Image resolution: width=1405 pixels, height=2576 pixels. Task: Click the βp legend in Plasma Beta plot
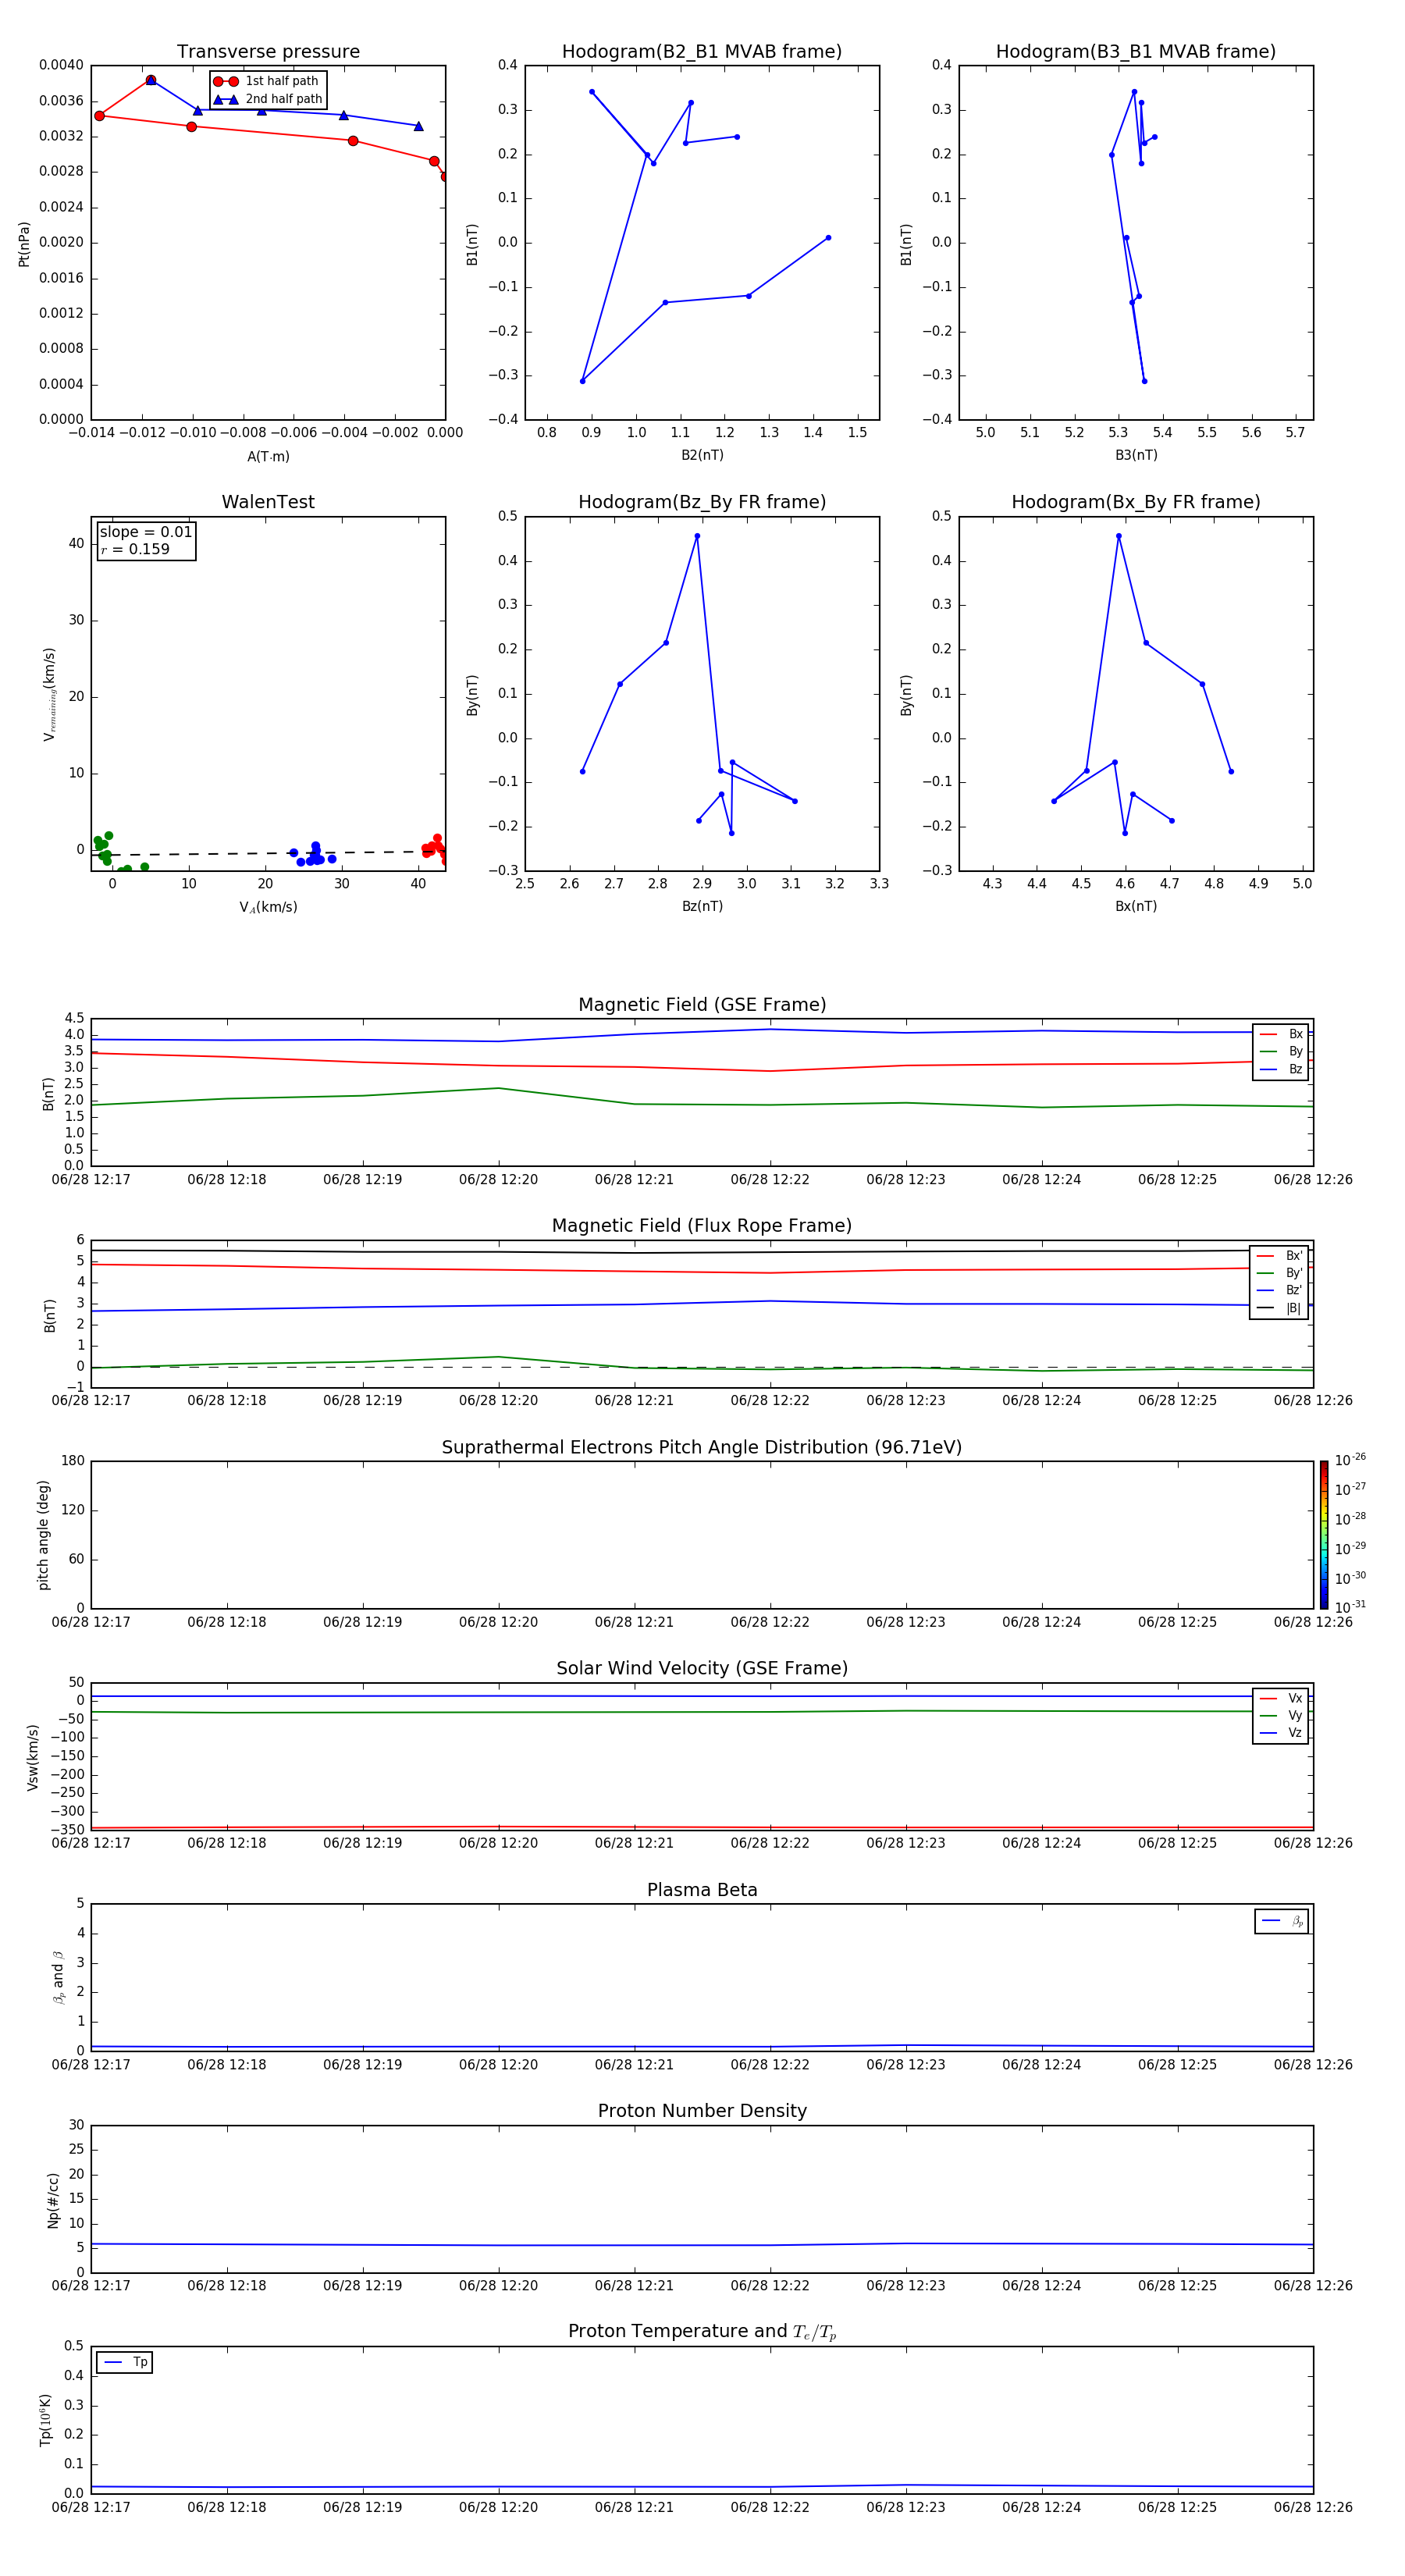[x=1282, y=1921]
